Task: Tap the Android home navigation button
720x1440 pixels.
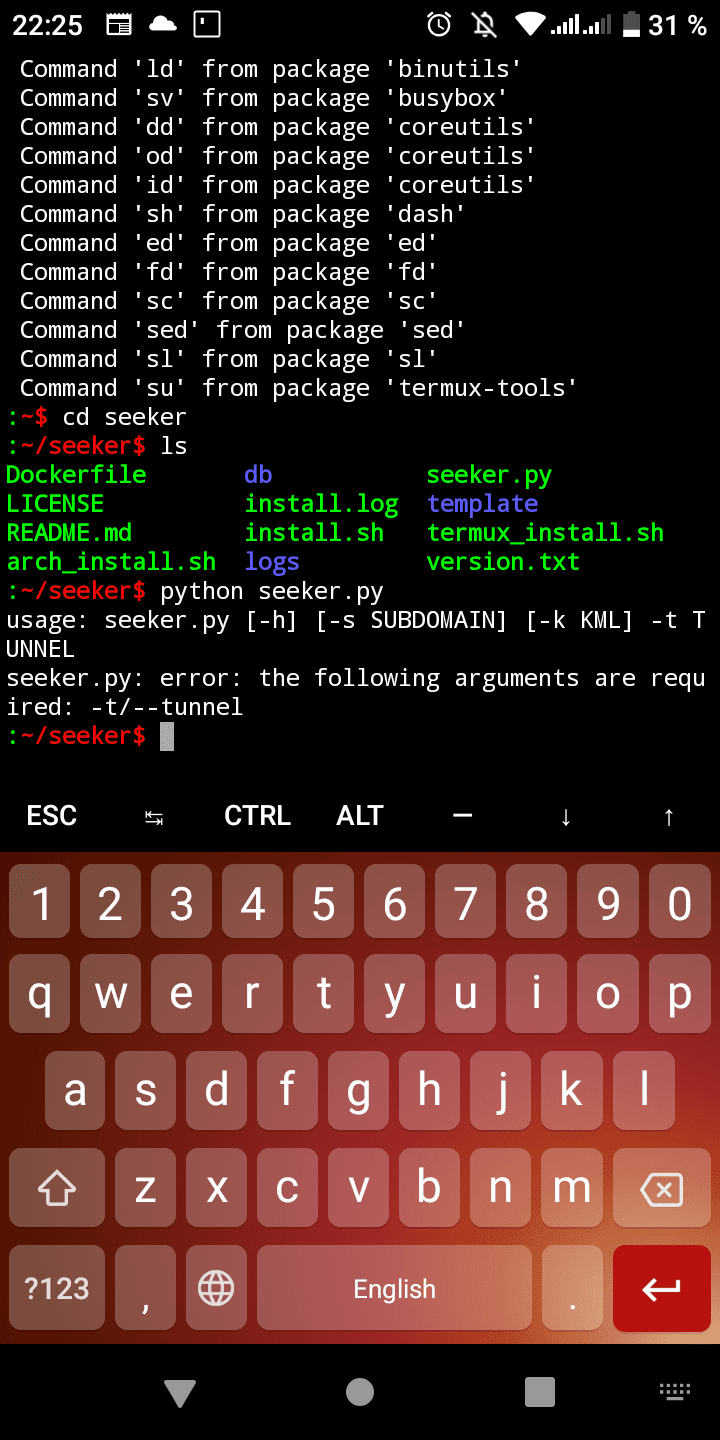Action: pos(360,1392)
